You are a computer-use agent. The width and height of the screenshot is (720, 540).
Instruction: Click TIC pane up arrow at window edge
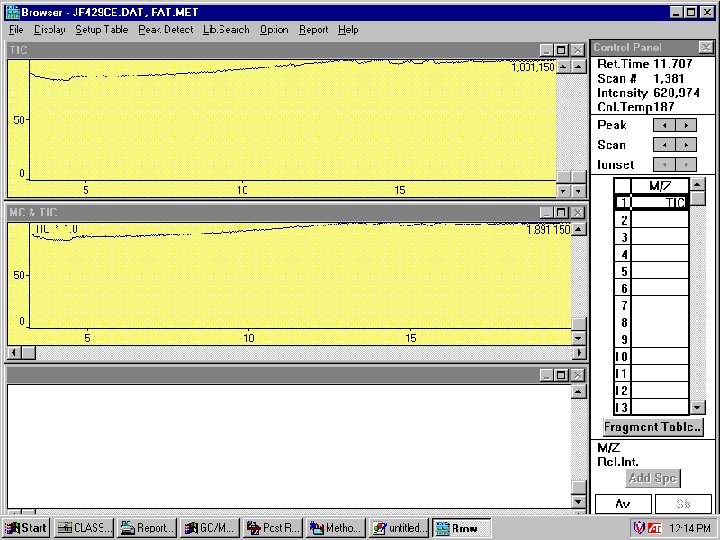579,67
